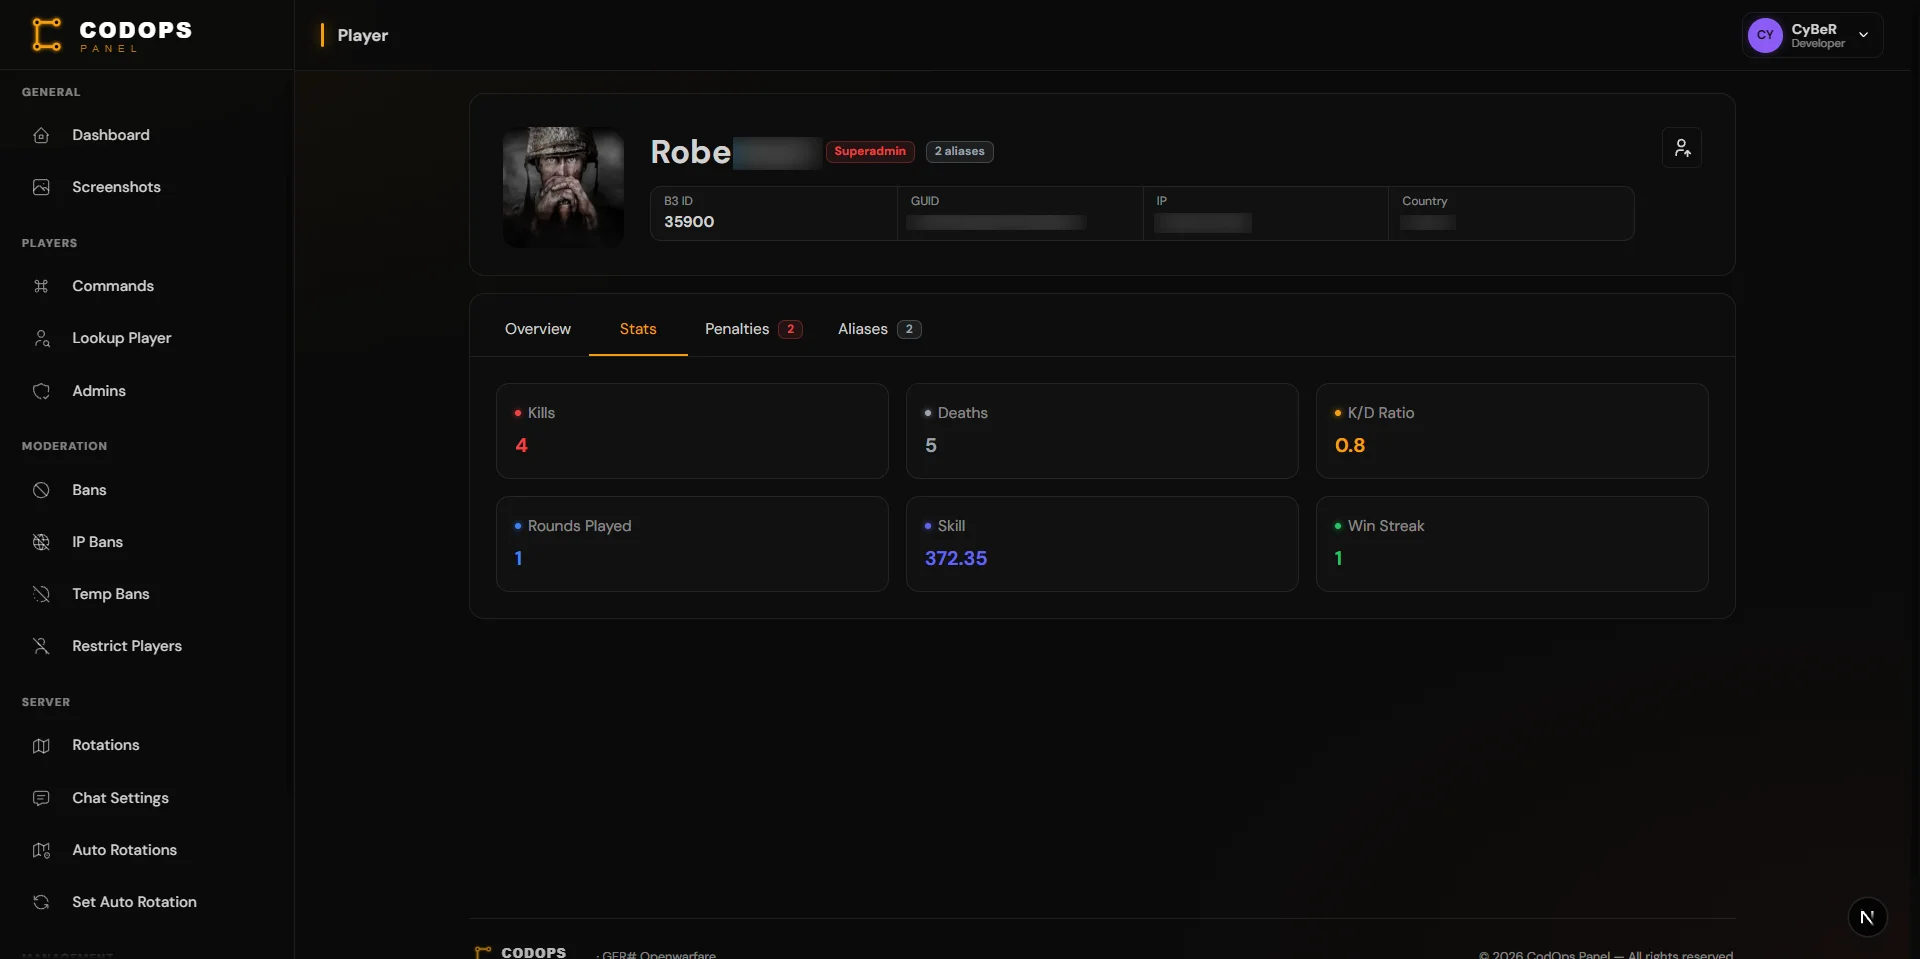Click the Deaths stat card
The height and width of the screenshot is (959, 1920).
(1102, 431)
